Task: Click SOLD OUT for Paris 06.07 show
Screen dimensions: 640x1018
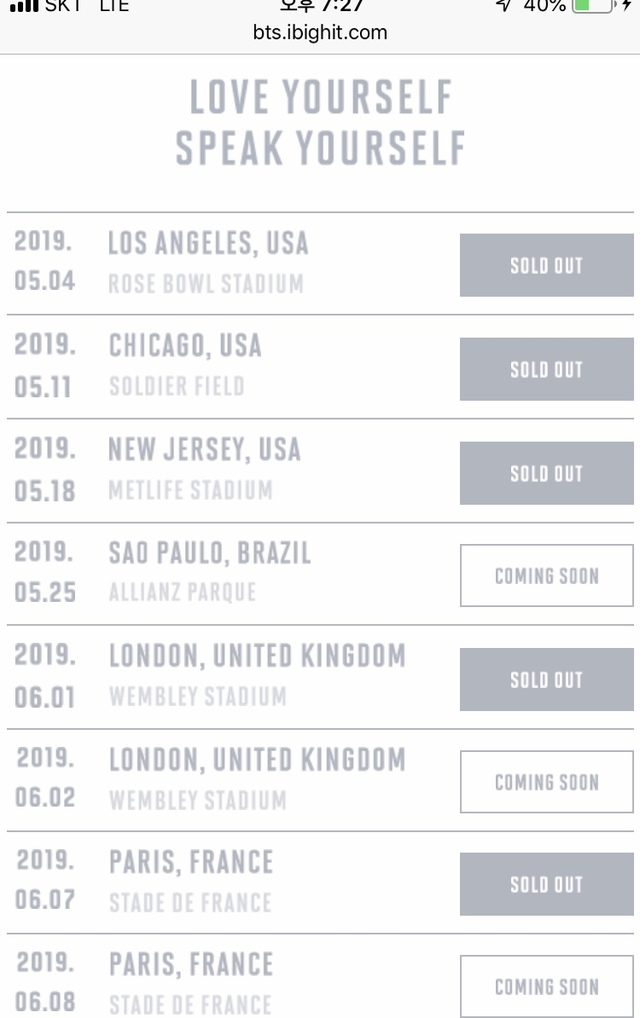Action: click(x=546, y=884)
